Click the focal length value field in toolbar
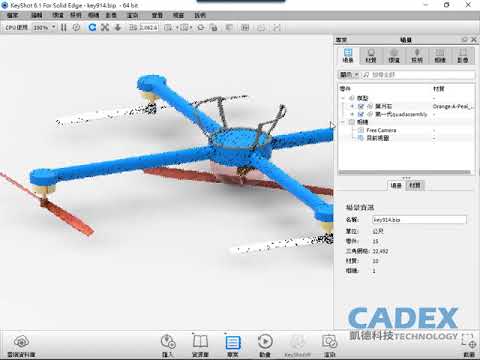The image size is (480, 360). point(148,27)
